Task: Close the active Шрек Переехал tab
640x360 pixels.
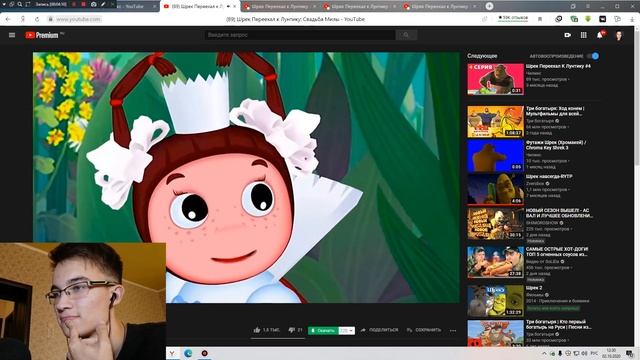Action: (x=235, y=7)
